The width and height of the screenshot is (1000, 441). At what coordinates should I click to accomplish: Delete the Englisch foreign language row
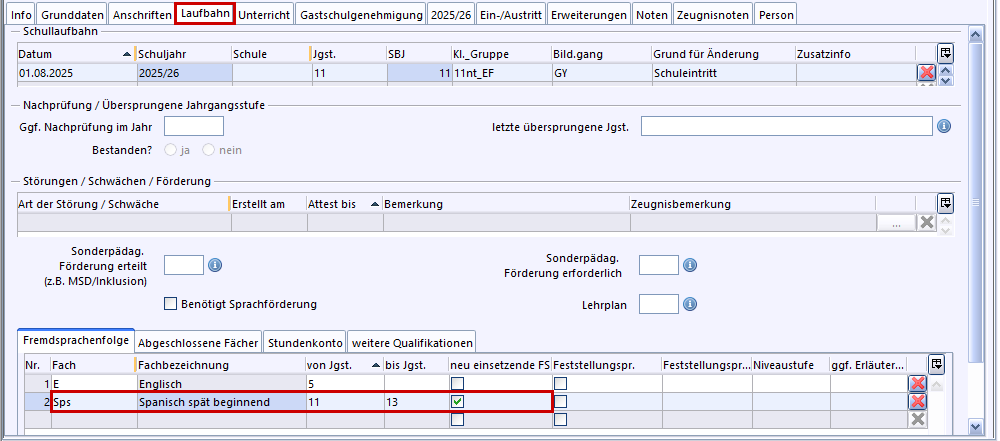tap(917, 383)
